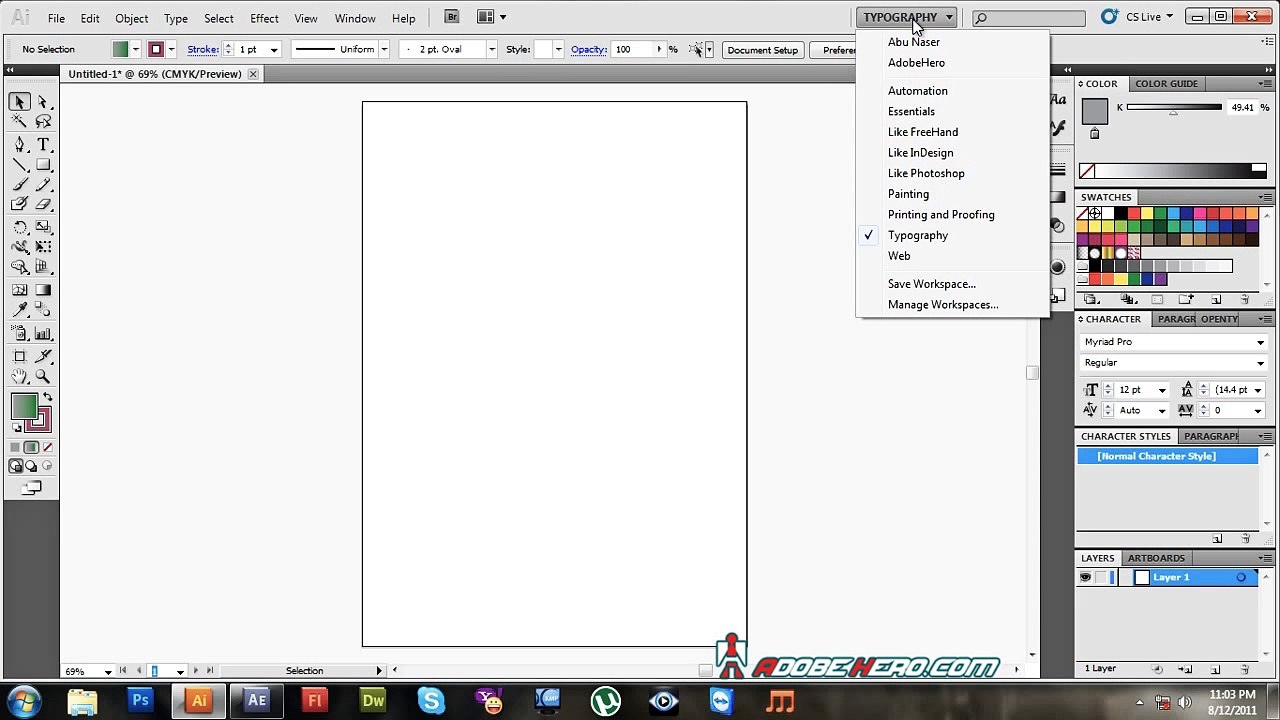Open the 2 pt. Oval brush dropdown
The width and height of the screenshot is (1280, 720).
coord(491,50)
